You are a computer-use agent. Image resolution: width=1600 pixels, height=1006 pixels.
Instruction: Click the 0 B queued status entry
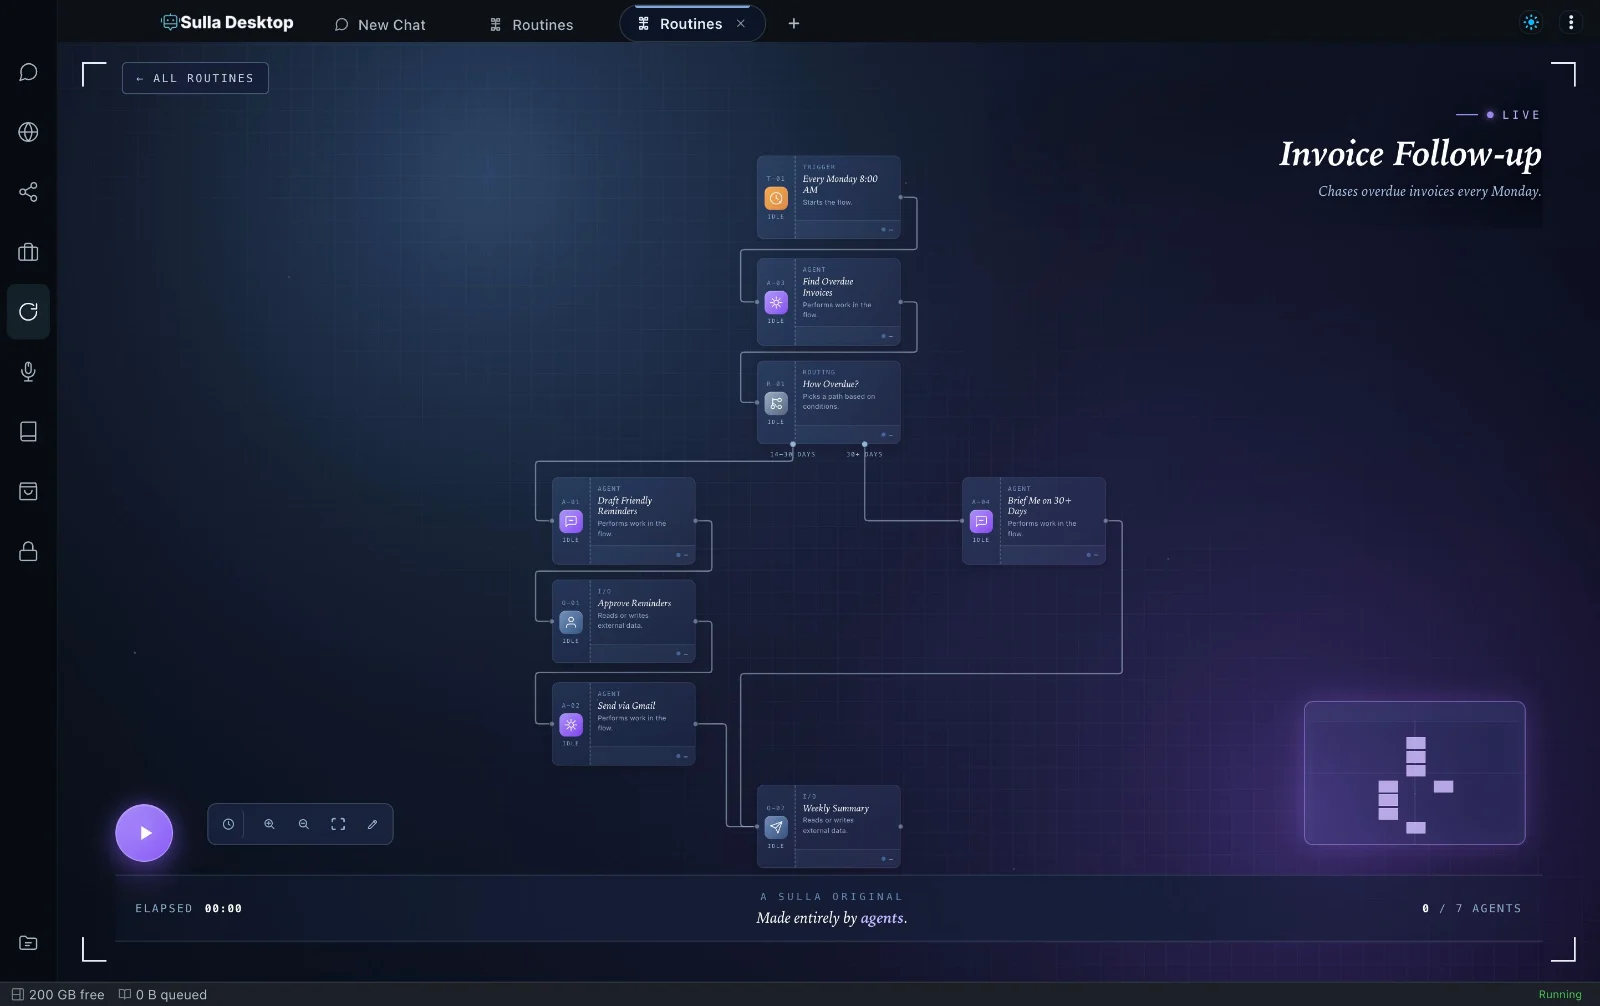(x=163, y=994)
